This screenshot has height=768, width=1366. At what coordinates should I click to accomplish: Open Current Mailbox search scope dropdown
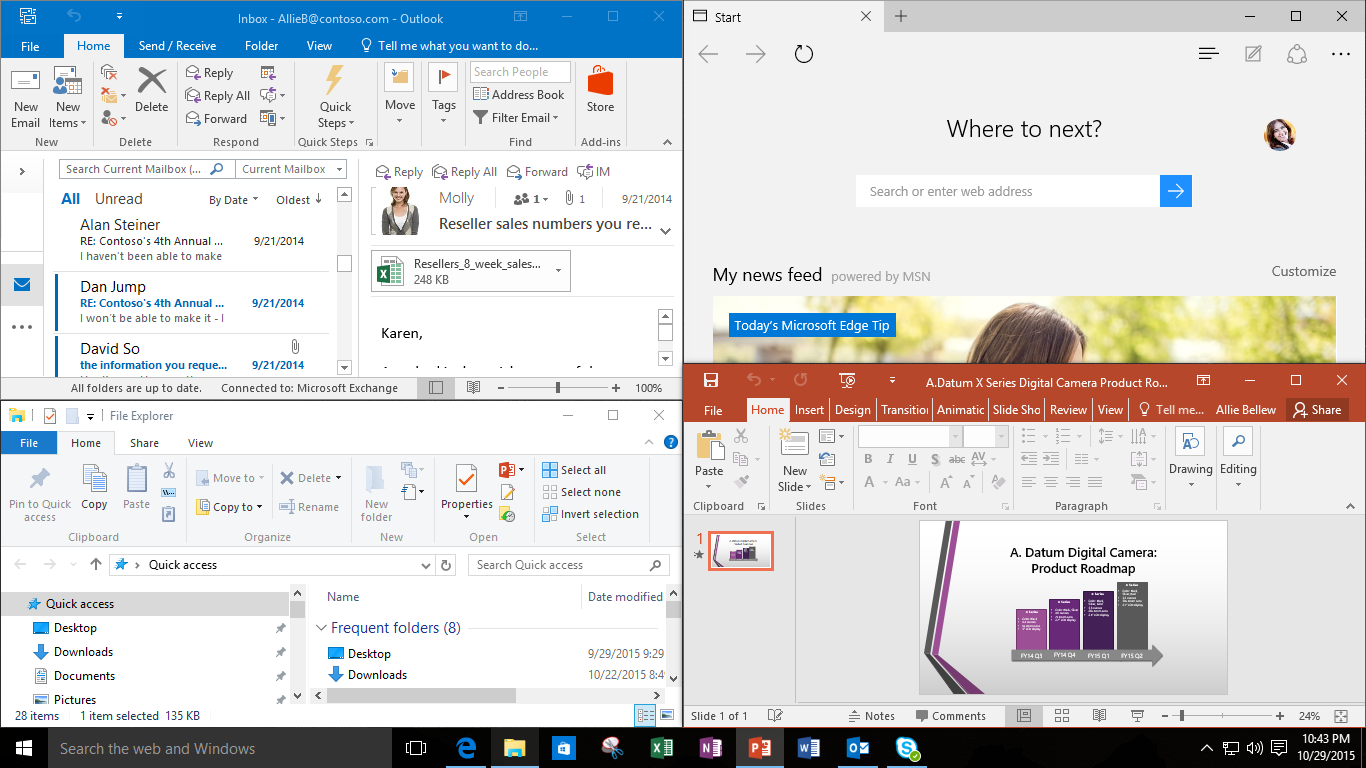(291, 169)
